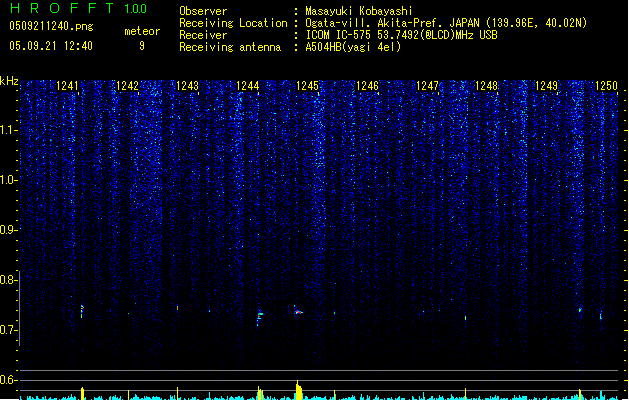The width and height of the screenshot is (629, 400).
Task: Click the Receiving antenna label
Action: [230, 47]
